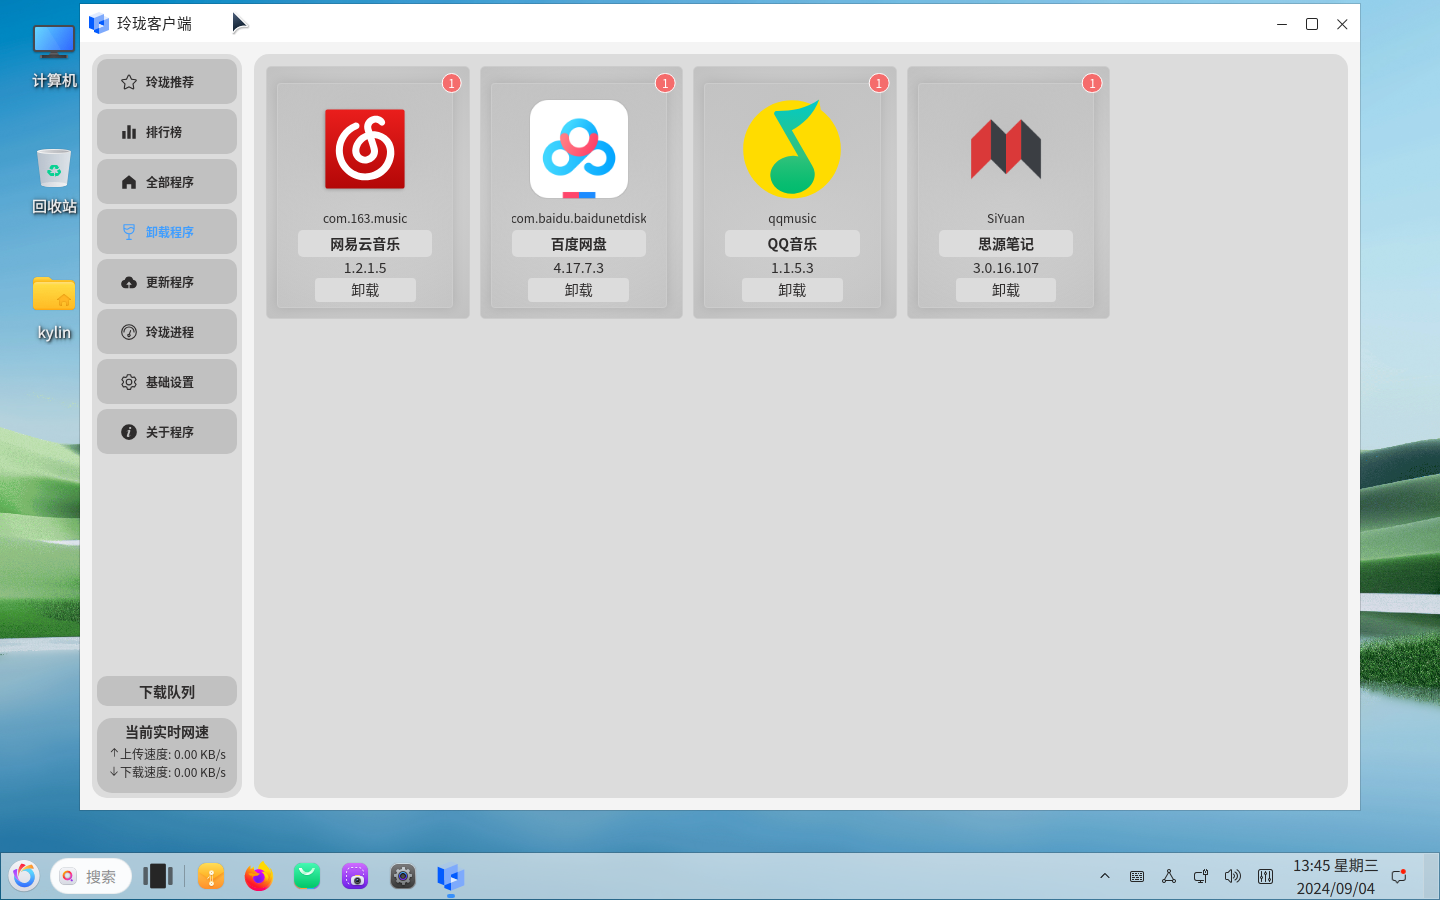Uninstall 网易云音乐 with its 卸载 button
Image resolution: width=1440 pixels, height=900 pixels.
(365, 290)
